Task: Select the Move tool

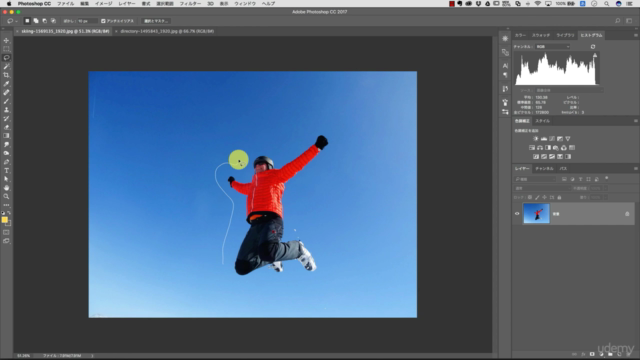Action: tap(6, 40)
